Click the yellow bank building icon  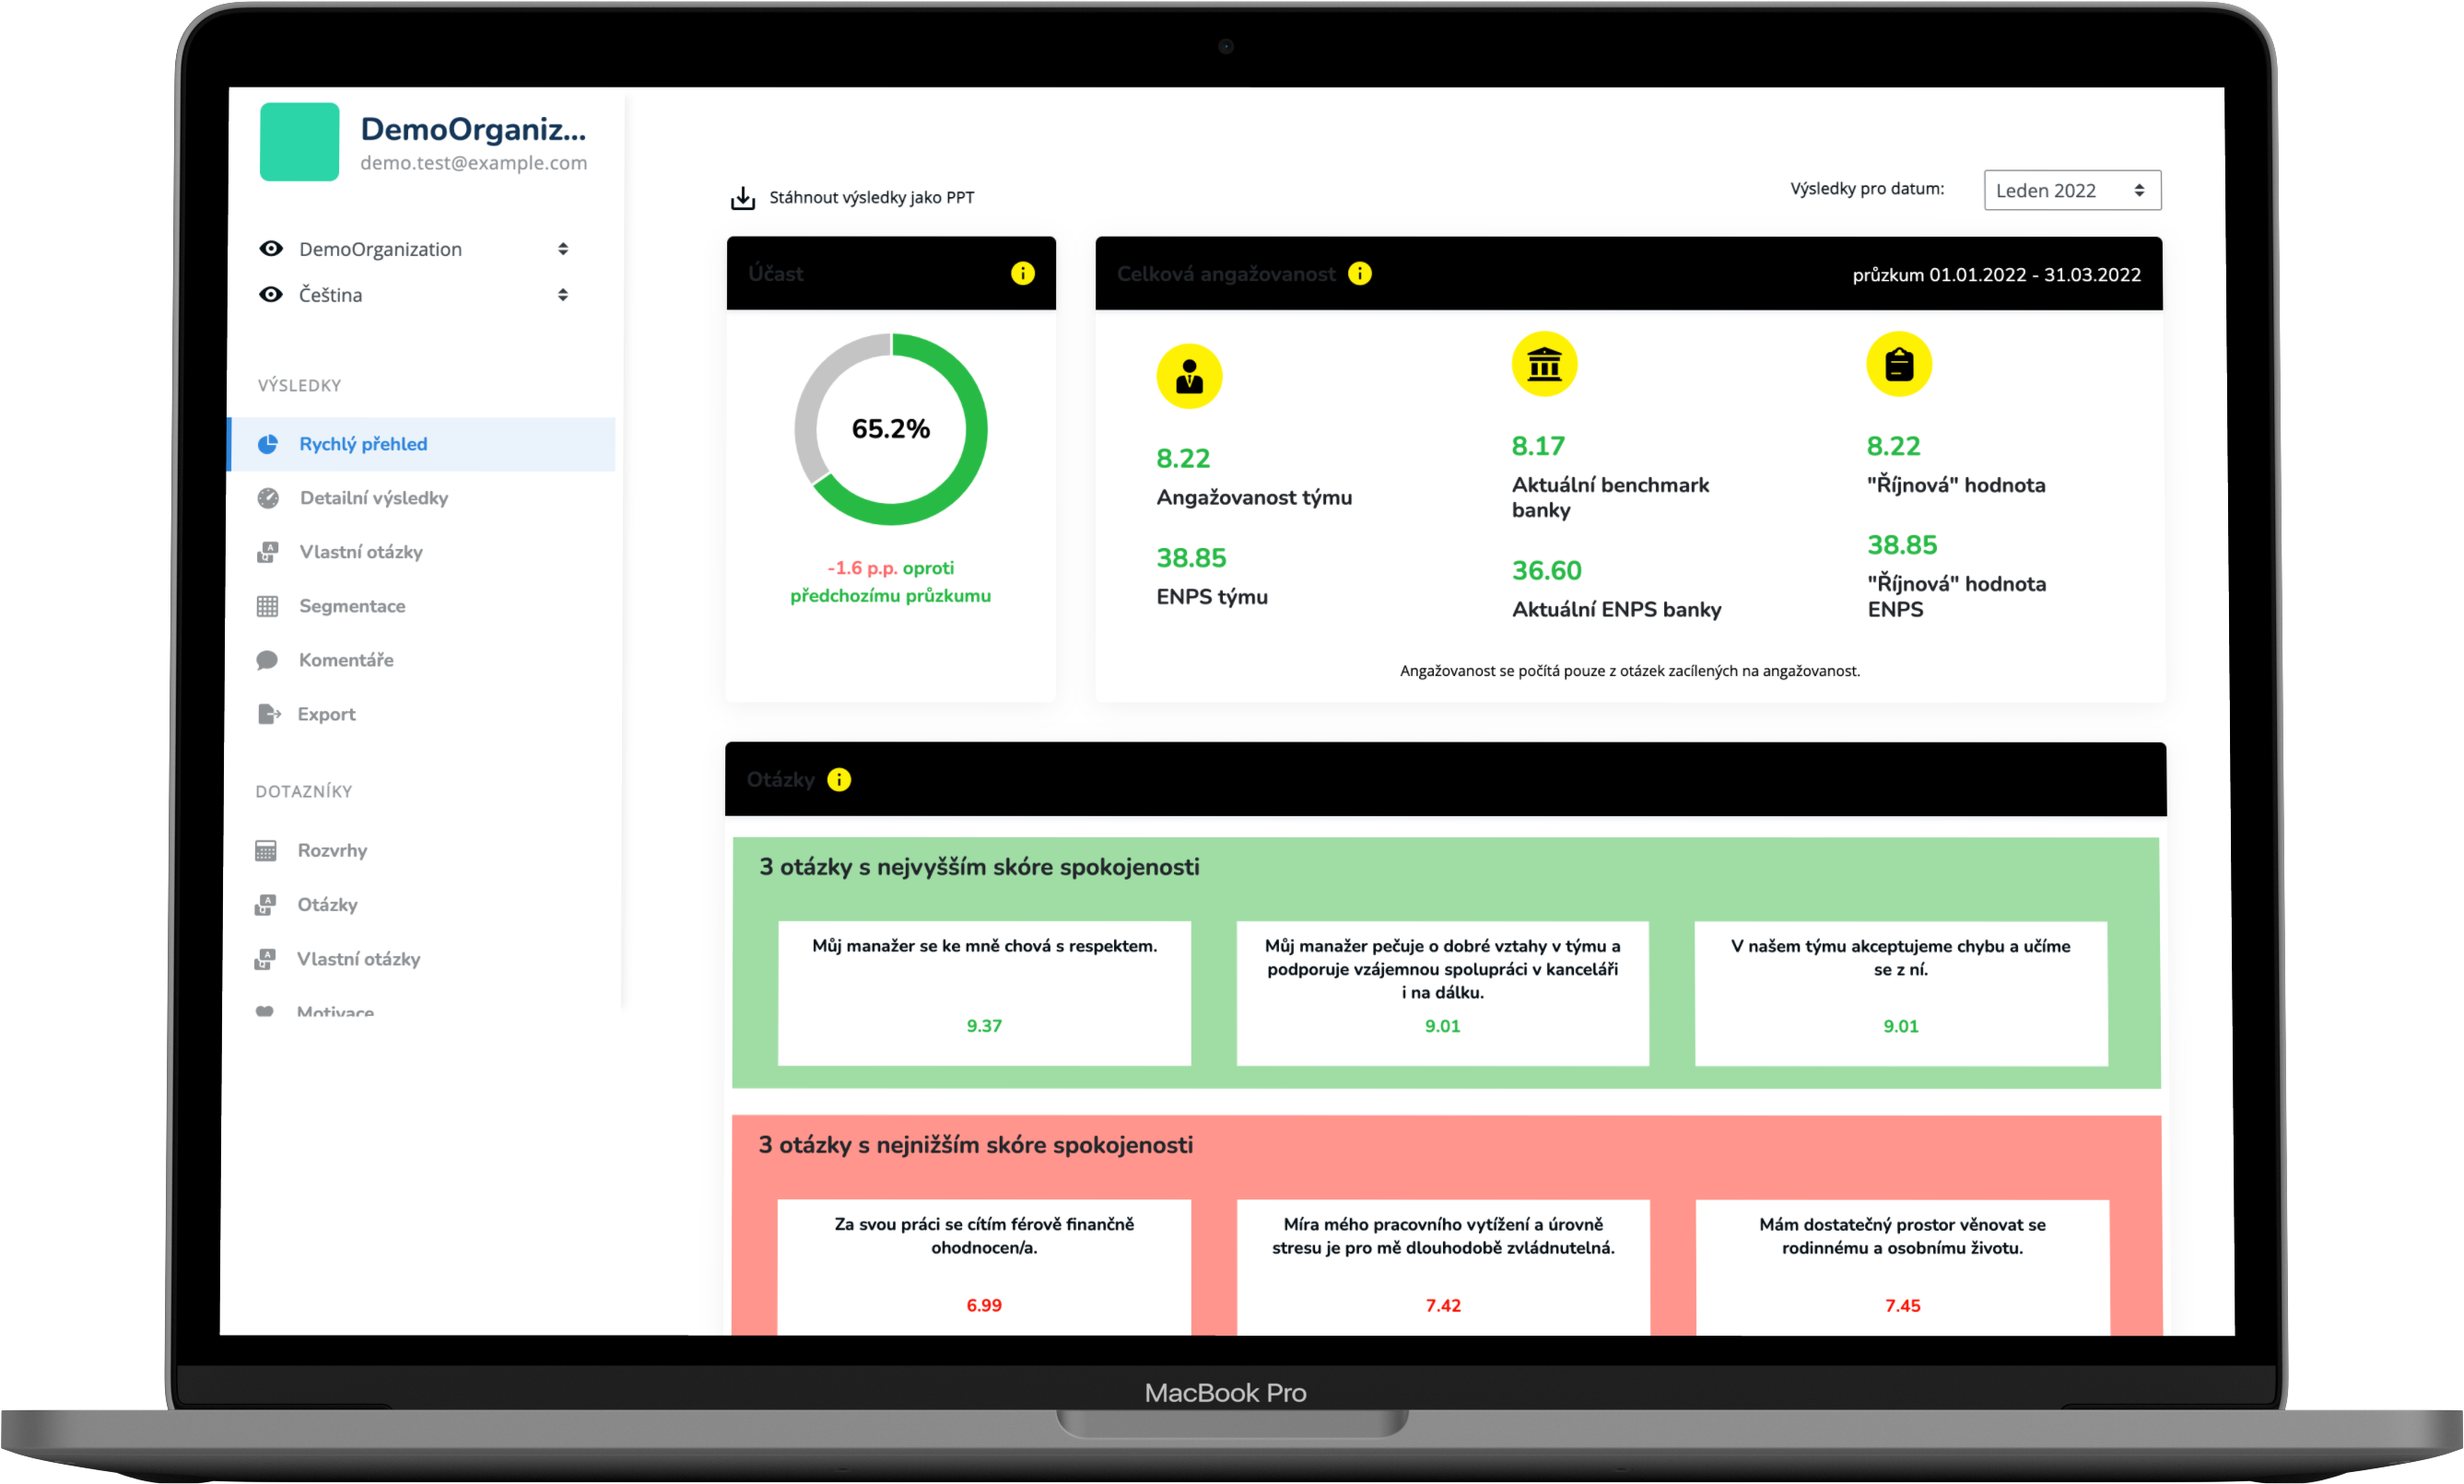pyautogui.click(x=1544, y=365)
